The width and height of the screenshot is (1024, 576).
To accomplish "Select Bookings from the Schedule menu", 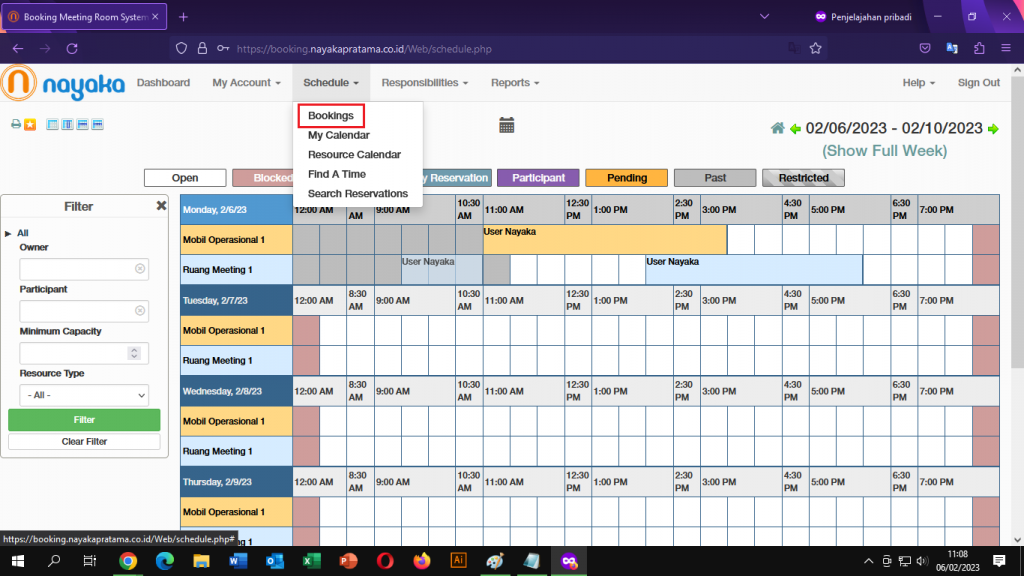I will 331,116.
